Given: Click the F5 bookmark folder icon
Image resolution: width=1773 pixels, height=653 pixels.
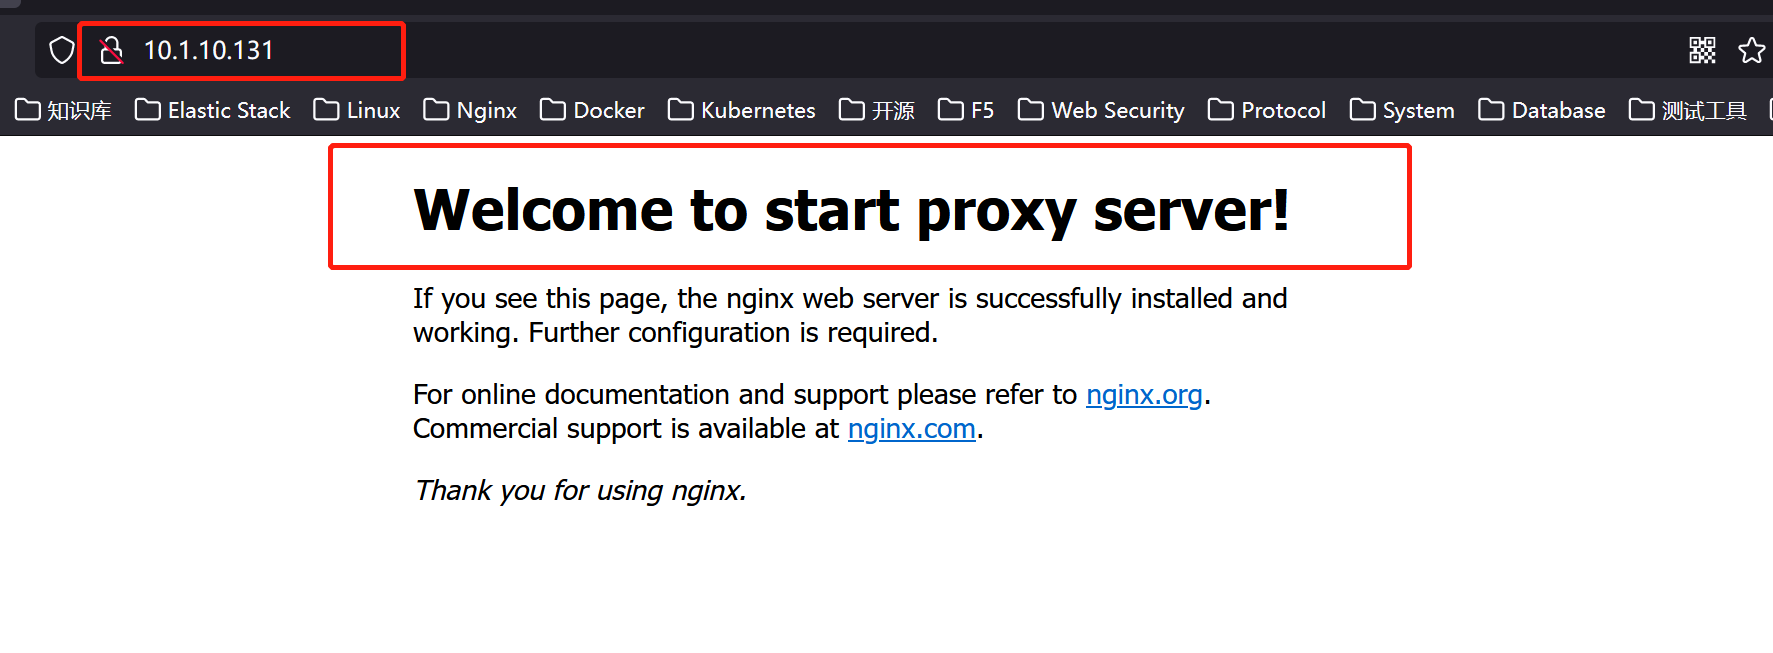Looking at the screenshot, I should pos(951,109).
